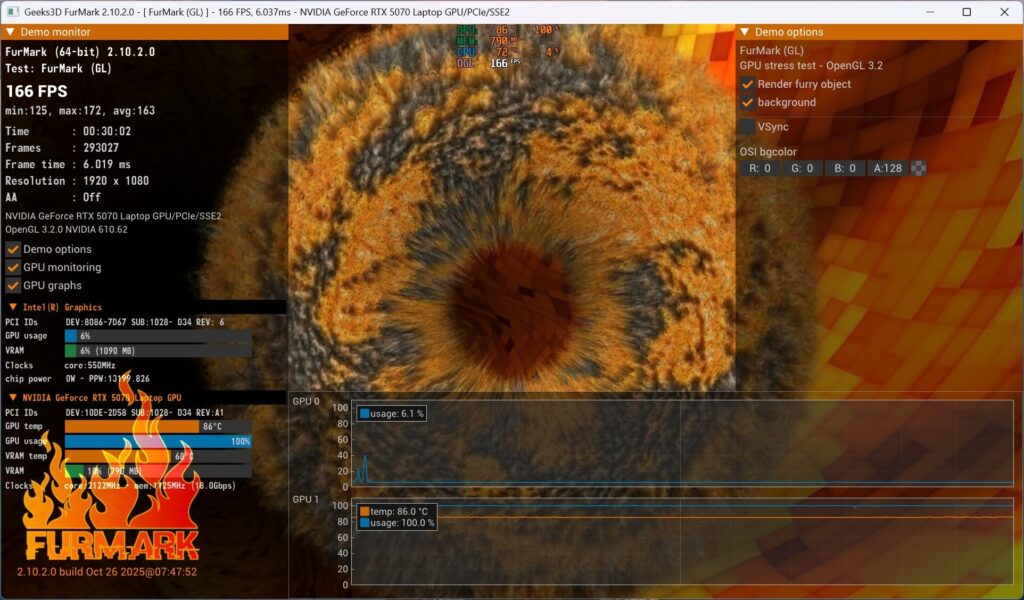Image resolution: width=1024 pixels, height=600 pixels.
Task: Click the Intel VRAM 6% (1090 MB) bar
Action: point(158,351)
